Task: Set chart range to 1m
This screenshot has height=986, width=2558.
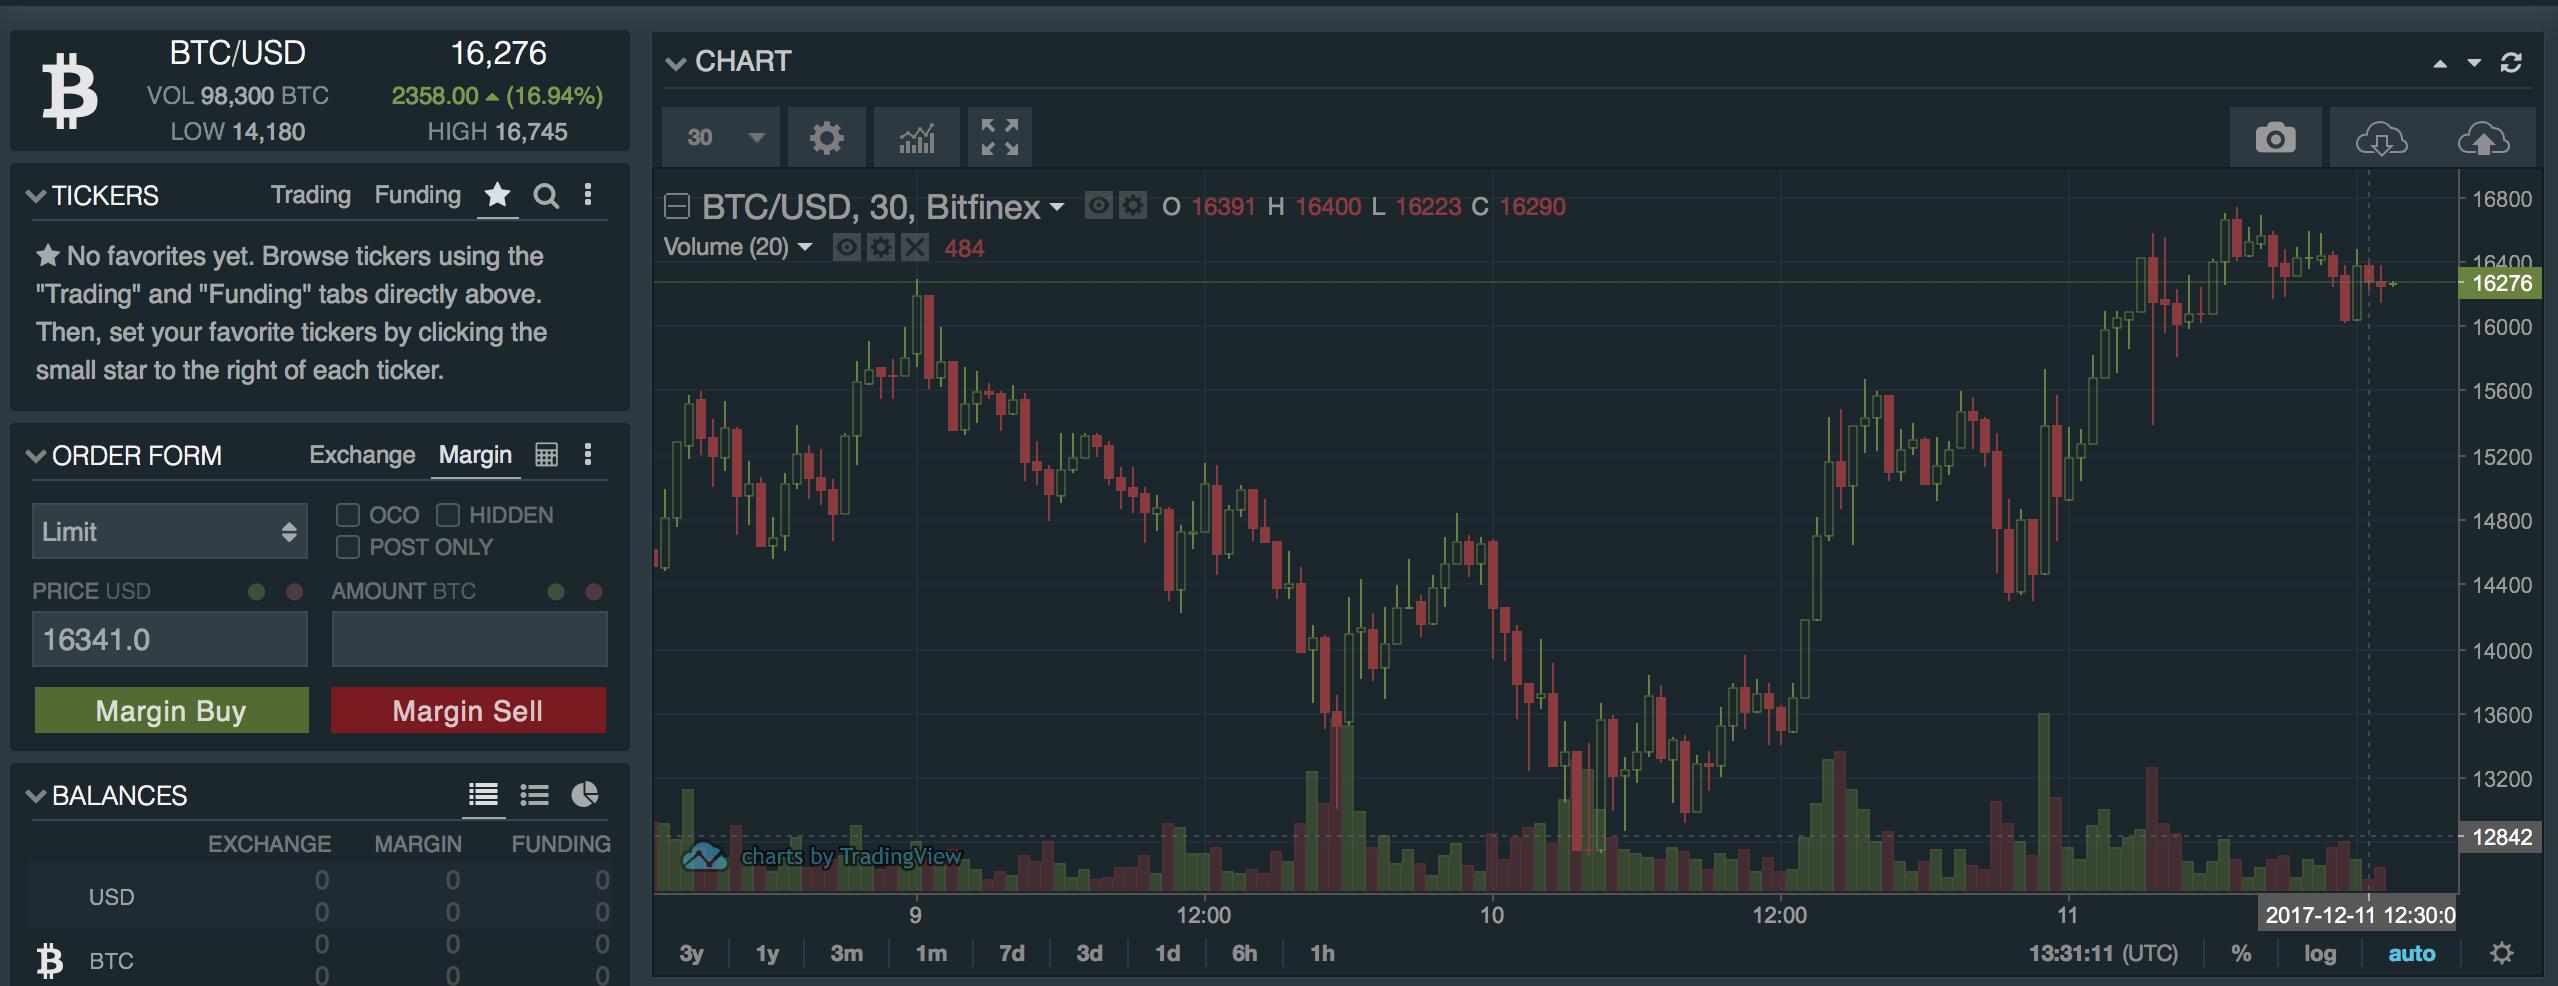Action: (931, 954)
